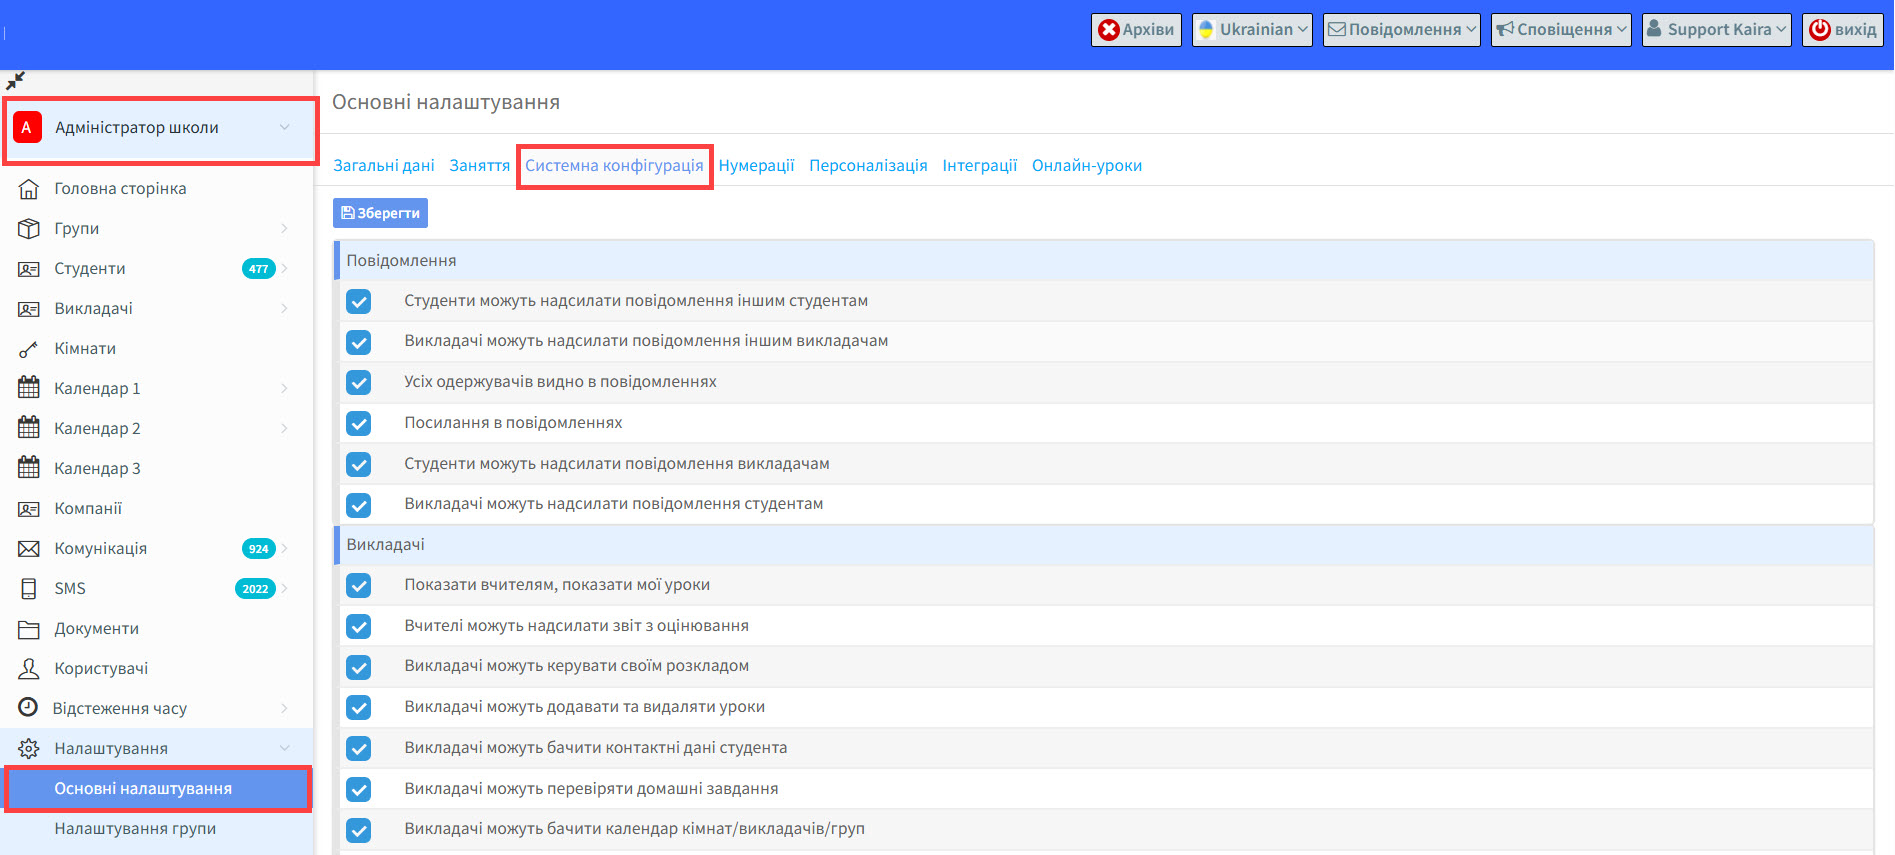The width and height of the screenshot is (1895, 855).
Task: Switch to the Нумерації tab
Action: click(x=756, y=166)
